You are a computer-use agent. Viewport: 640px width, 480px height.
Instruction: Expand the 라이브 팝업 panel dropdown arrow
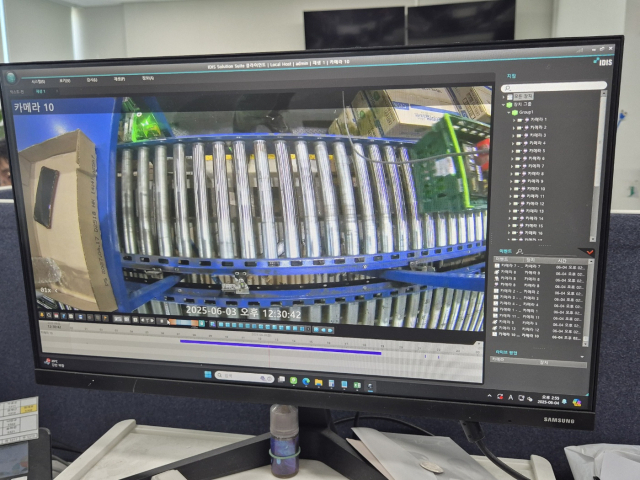point(582,357)
